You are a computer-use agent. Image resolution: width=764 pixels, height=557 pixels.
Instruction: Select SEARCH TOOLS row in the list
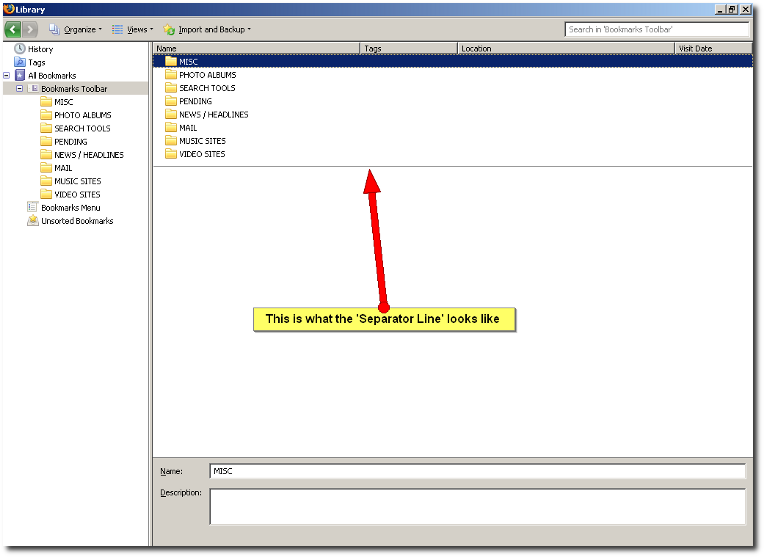pyautogui.click(x=453, y=88)
